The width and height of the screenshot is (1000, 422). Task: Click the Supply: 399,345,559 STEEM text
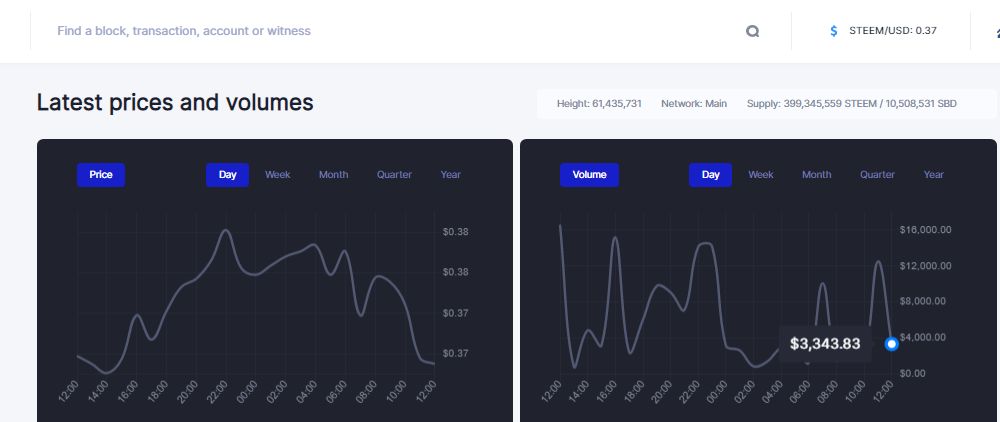pyautogui.click(x=811, y=103)
